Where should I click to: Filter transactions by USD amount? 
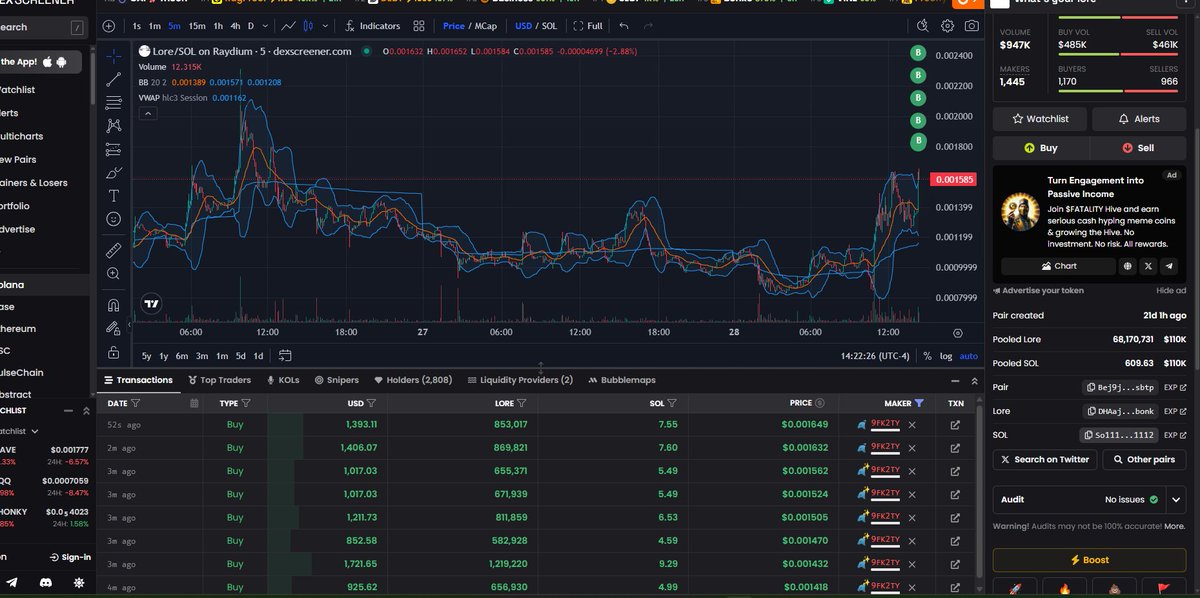[371, 403]
